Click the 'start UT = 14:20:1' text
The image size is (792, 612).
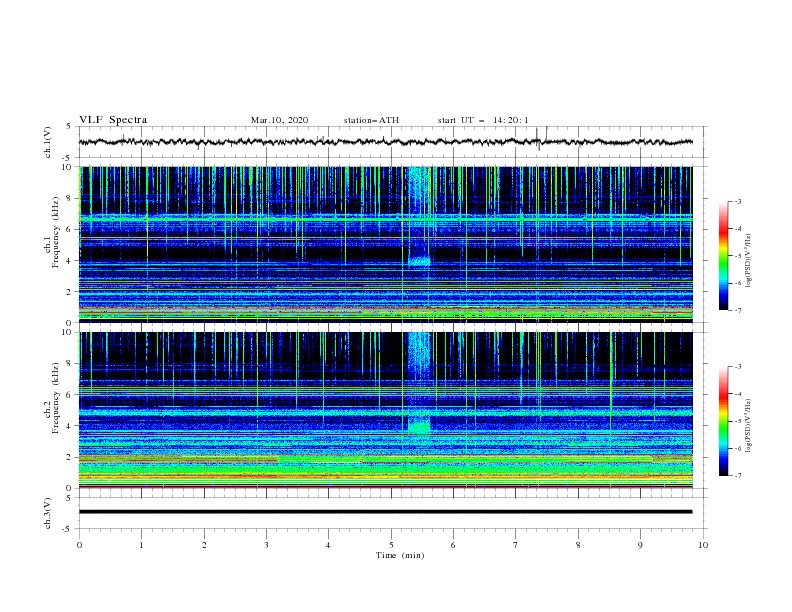[483, 120]
